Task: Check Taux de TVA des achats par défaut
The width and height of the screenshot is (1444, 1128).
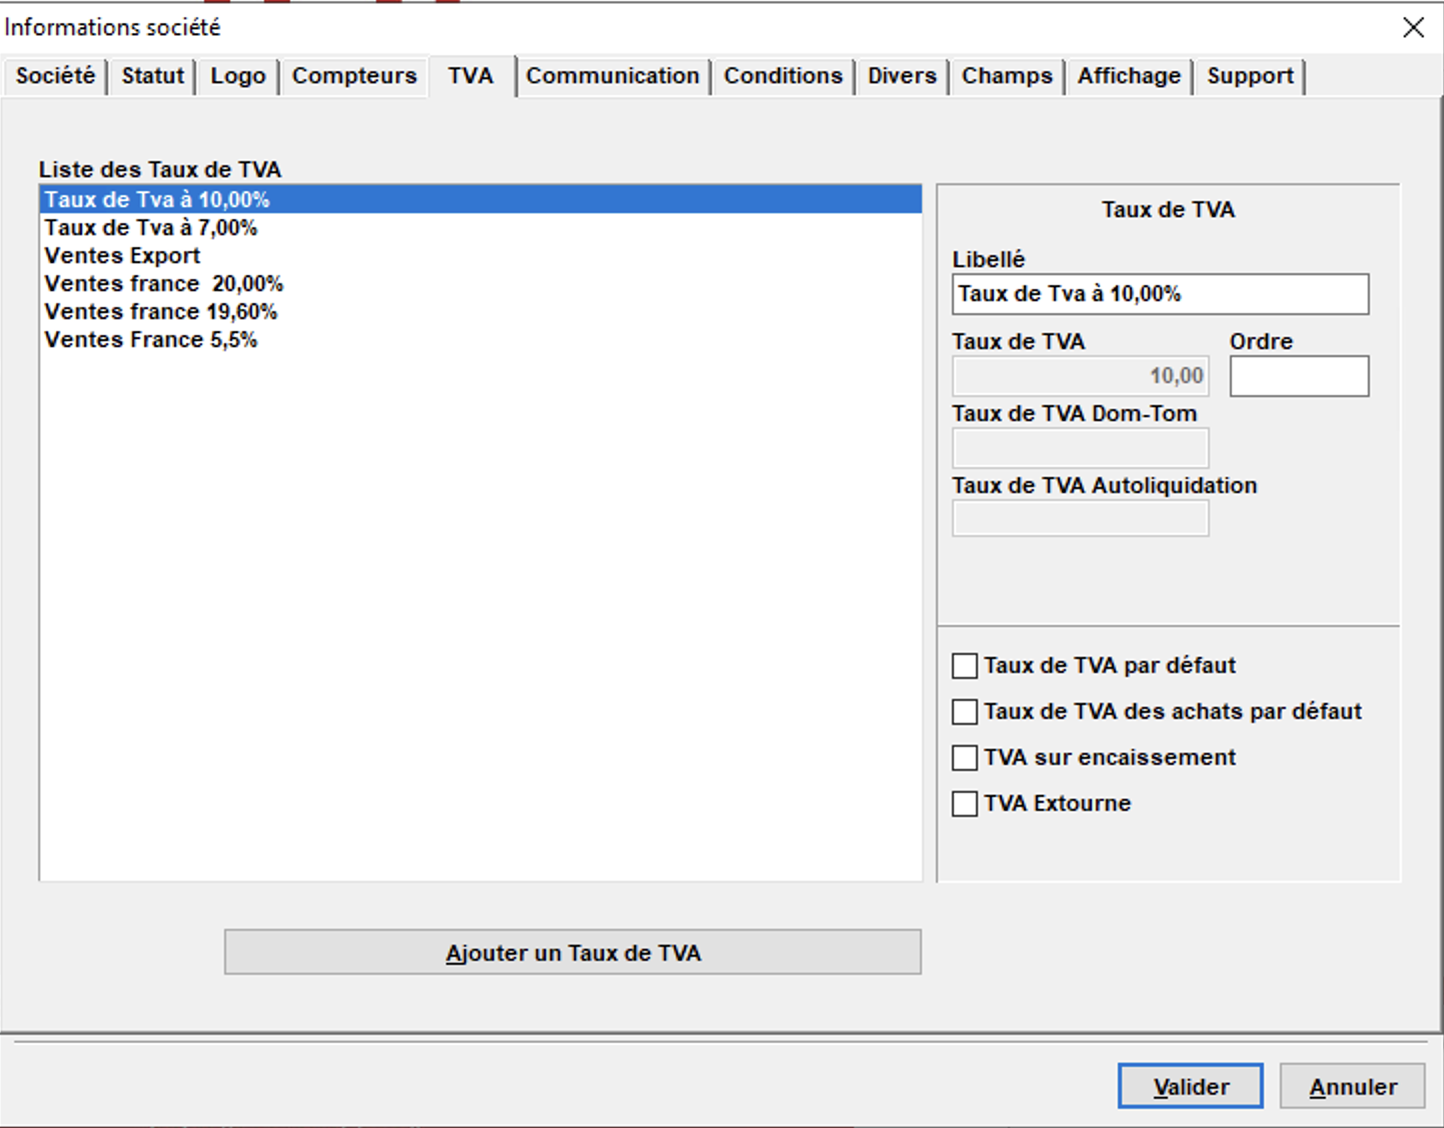Action: tap(965, 712)
